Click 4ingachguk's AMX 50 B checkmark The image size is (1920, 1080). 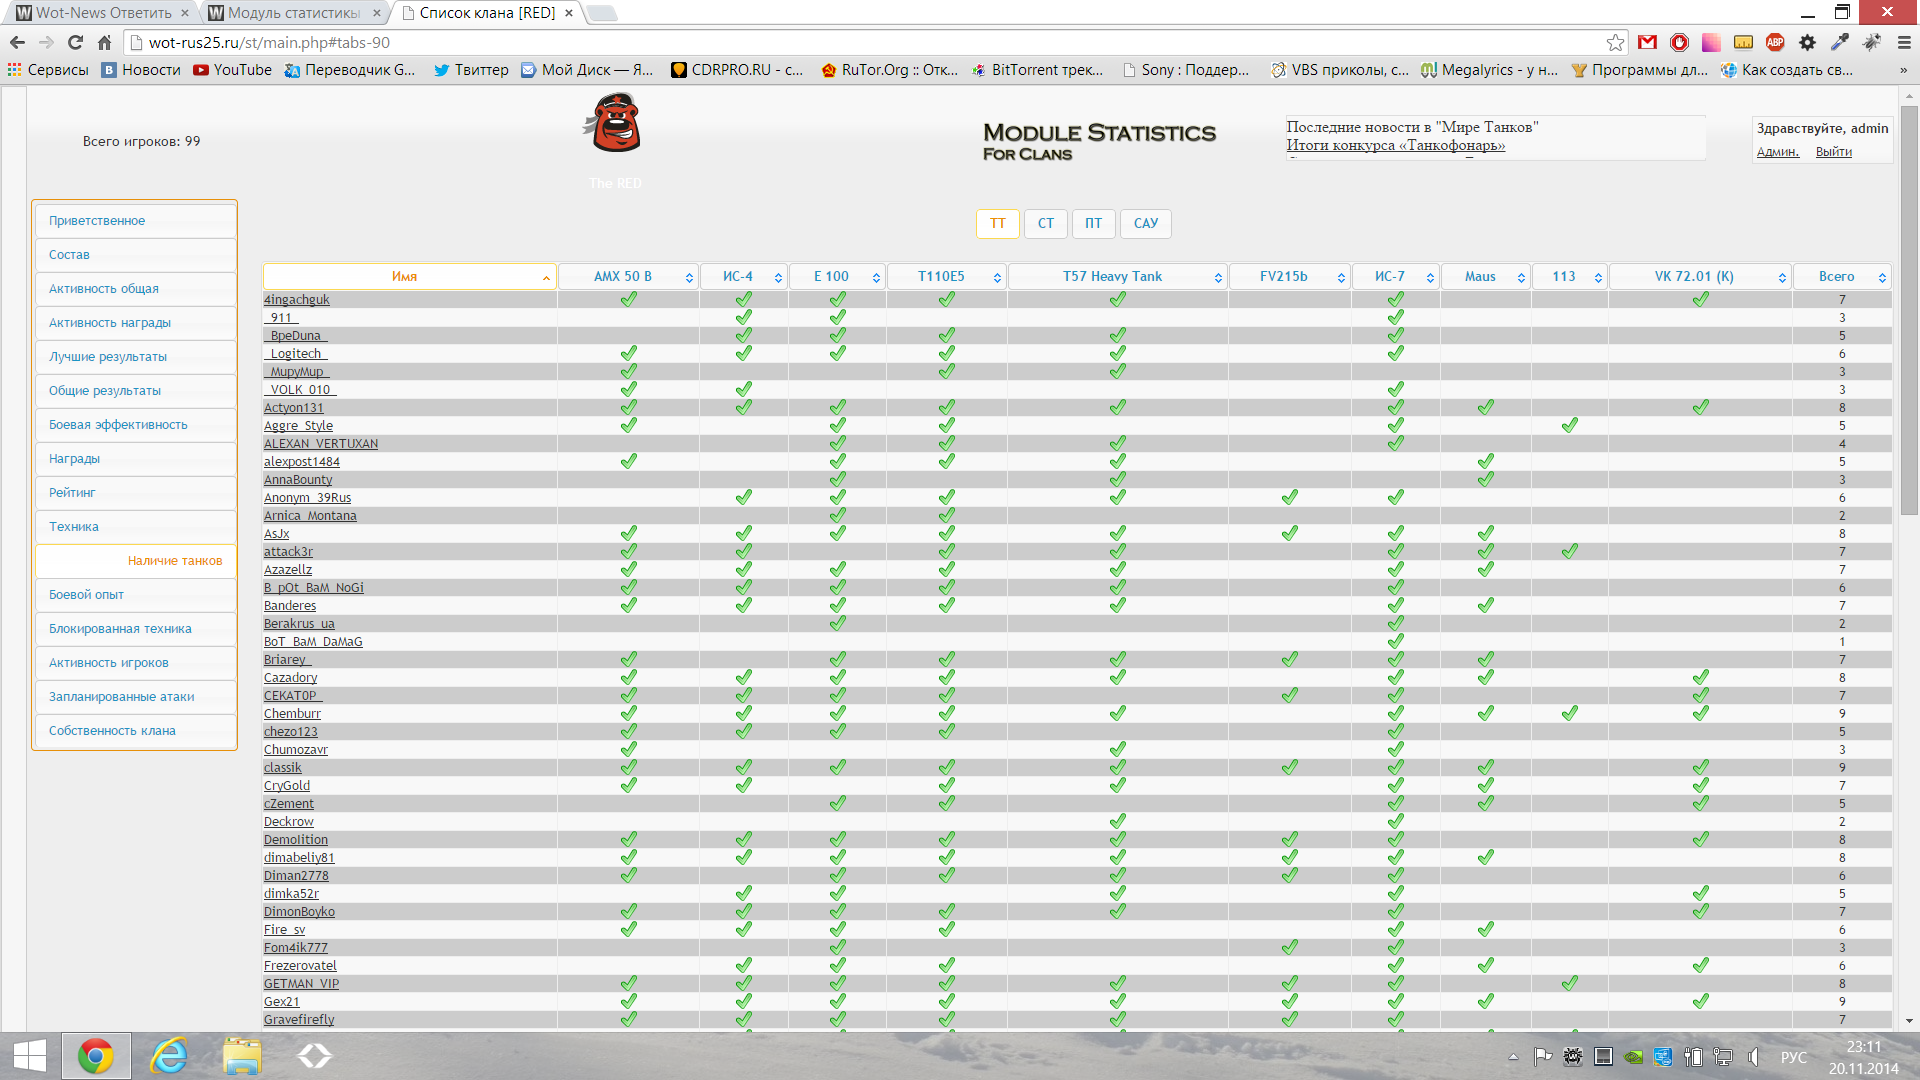(x=628, y=299)
